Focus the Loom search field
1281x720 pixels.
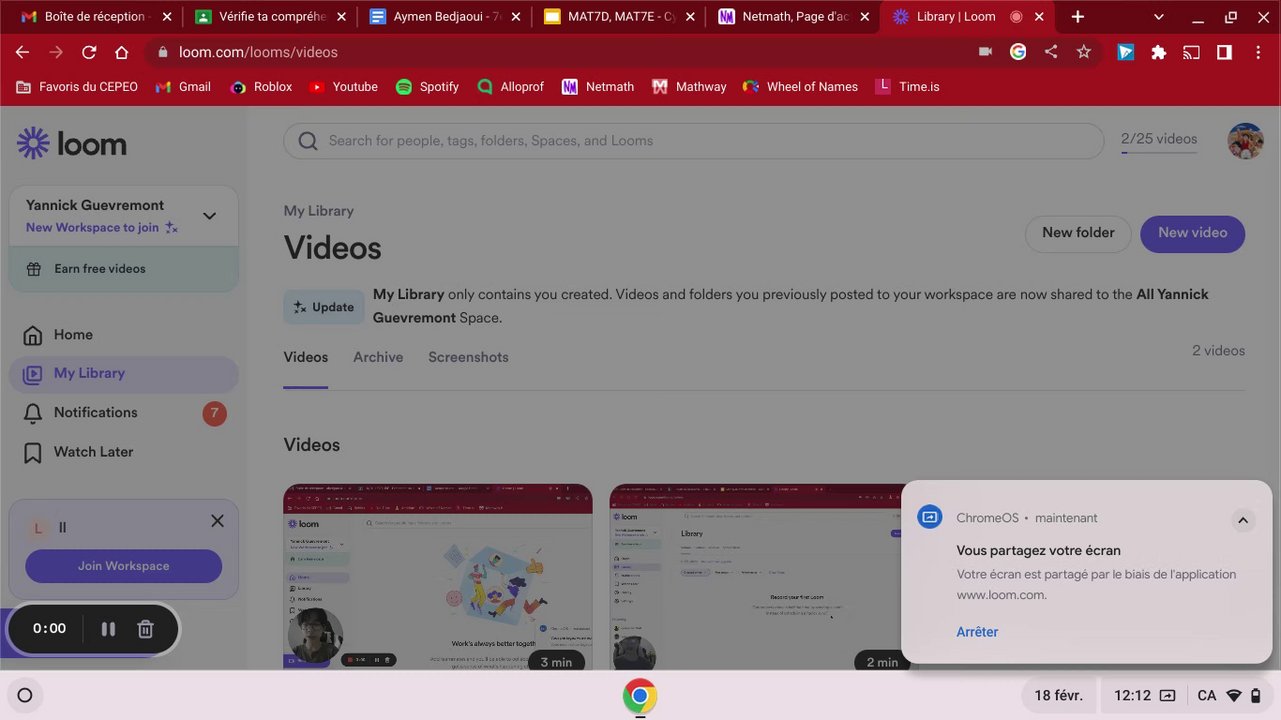click(x=694, y=141)
